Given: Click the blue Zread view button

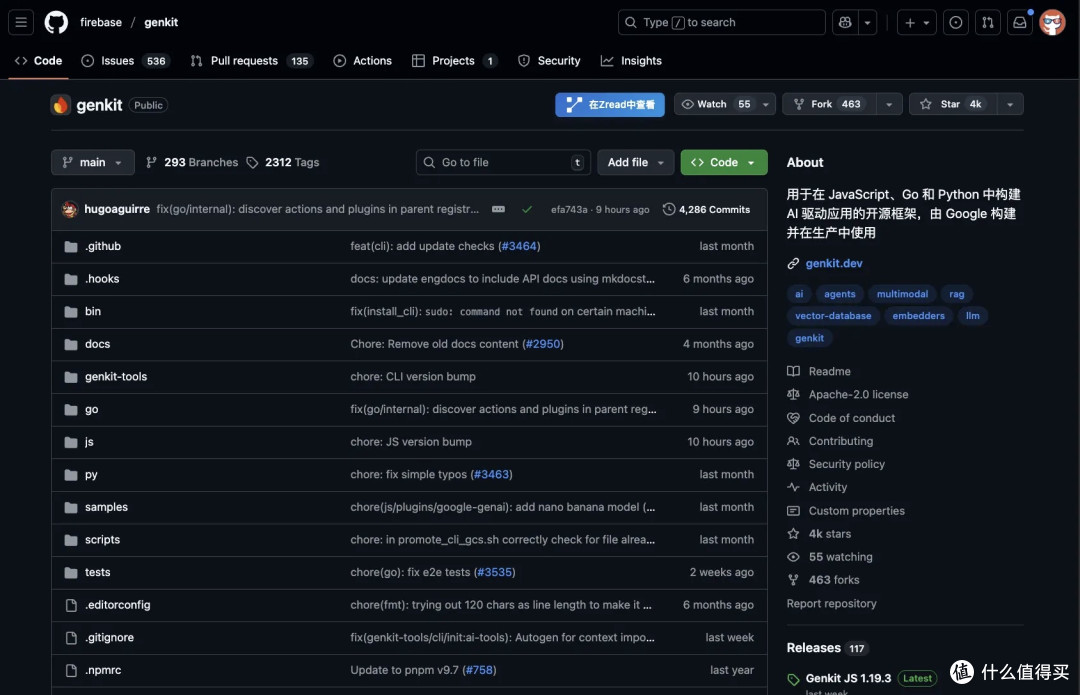Looking at the screenshot, I should coord(610,105).
